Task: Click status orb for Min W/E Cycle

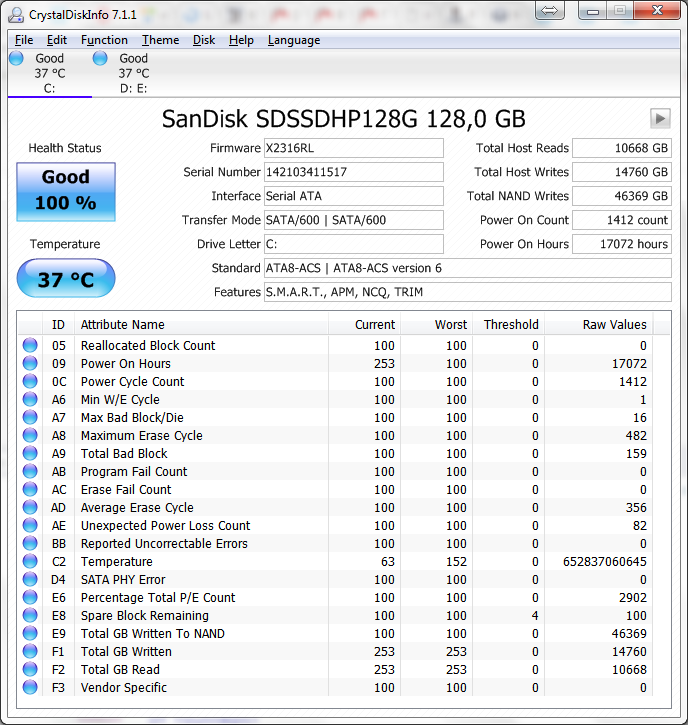Action: [x=30, y=399]
